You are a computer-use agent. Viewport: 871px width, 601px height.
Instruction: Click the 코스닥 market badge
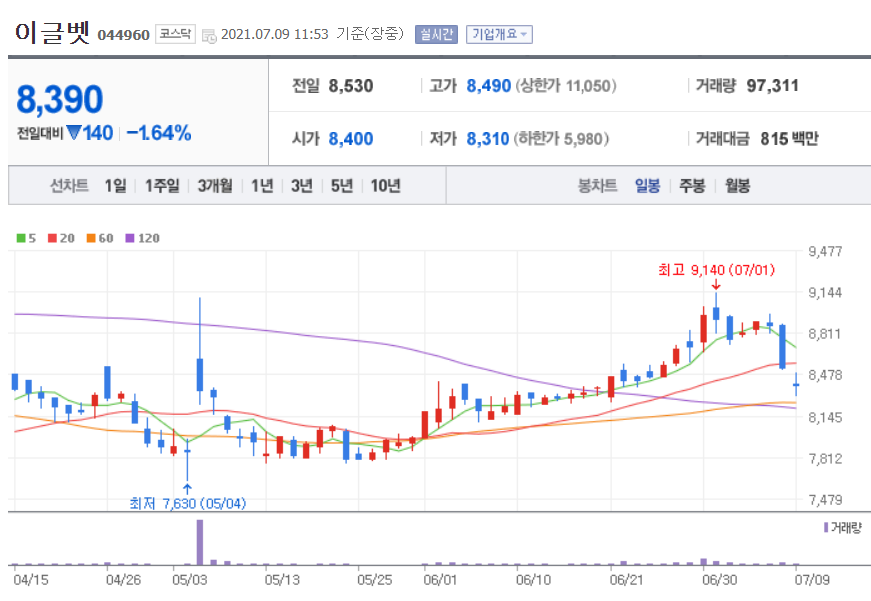[175, 34]
